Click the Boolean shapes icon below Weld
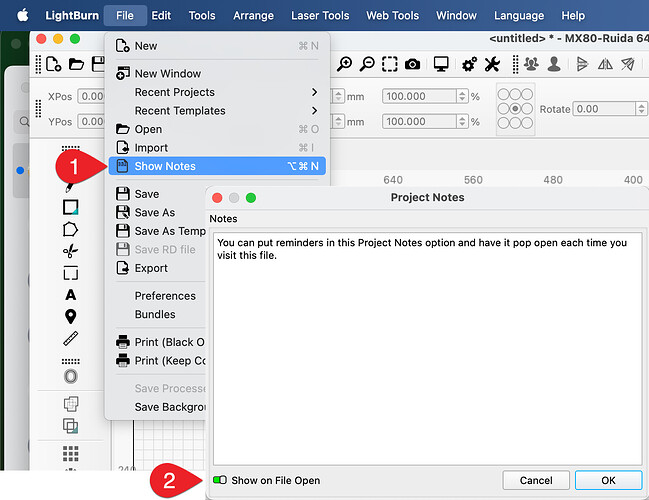The width and height of the screenshot is (649, 500). [70, 426]
